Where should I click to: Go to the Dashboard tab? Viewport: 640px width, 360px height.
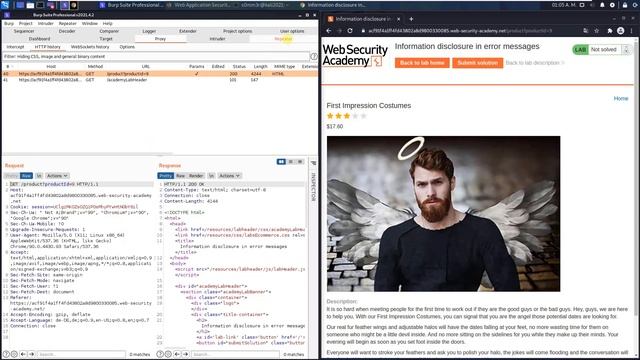point(40,39)
